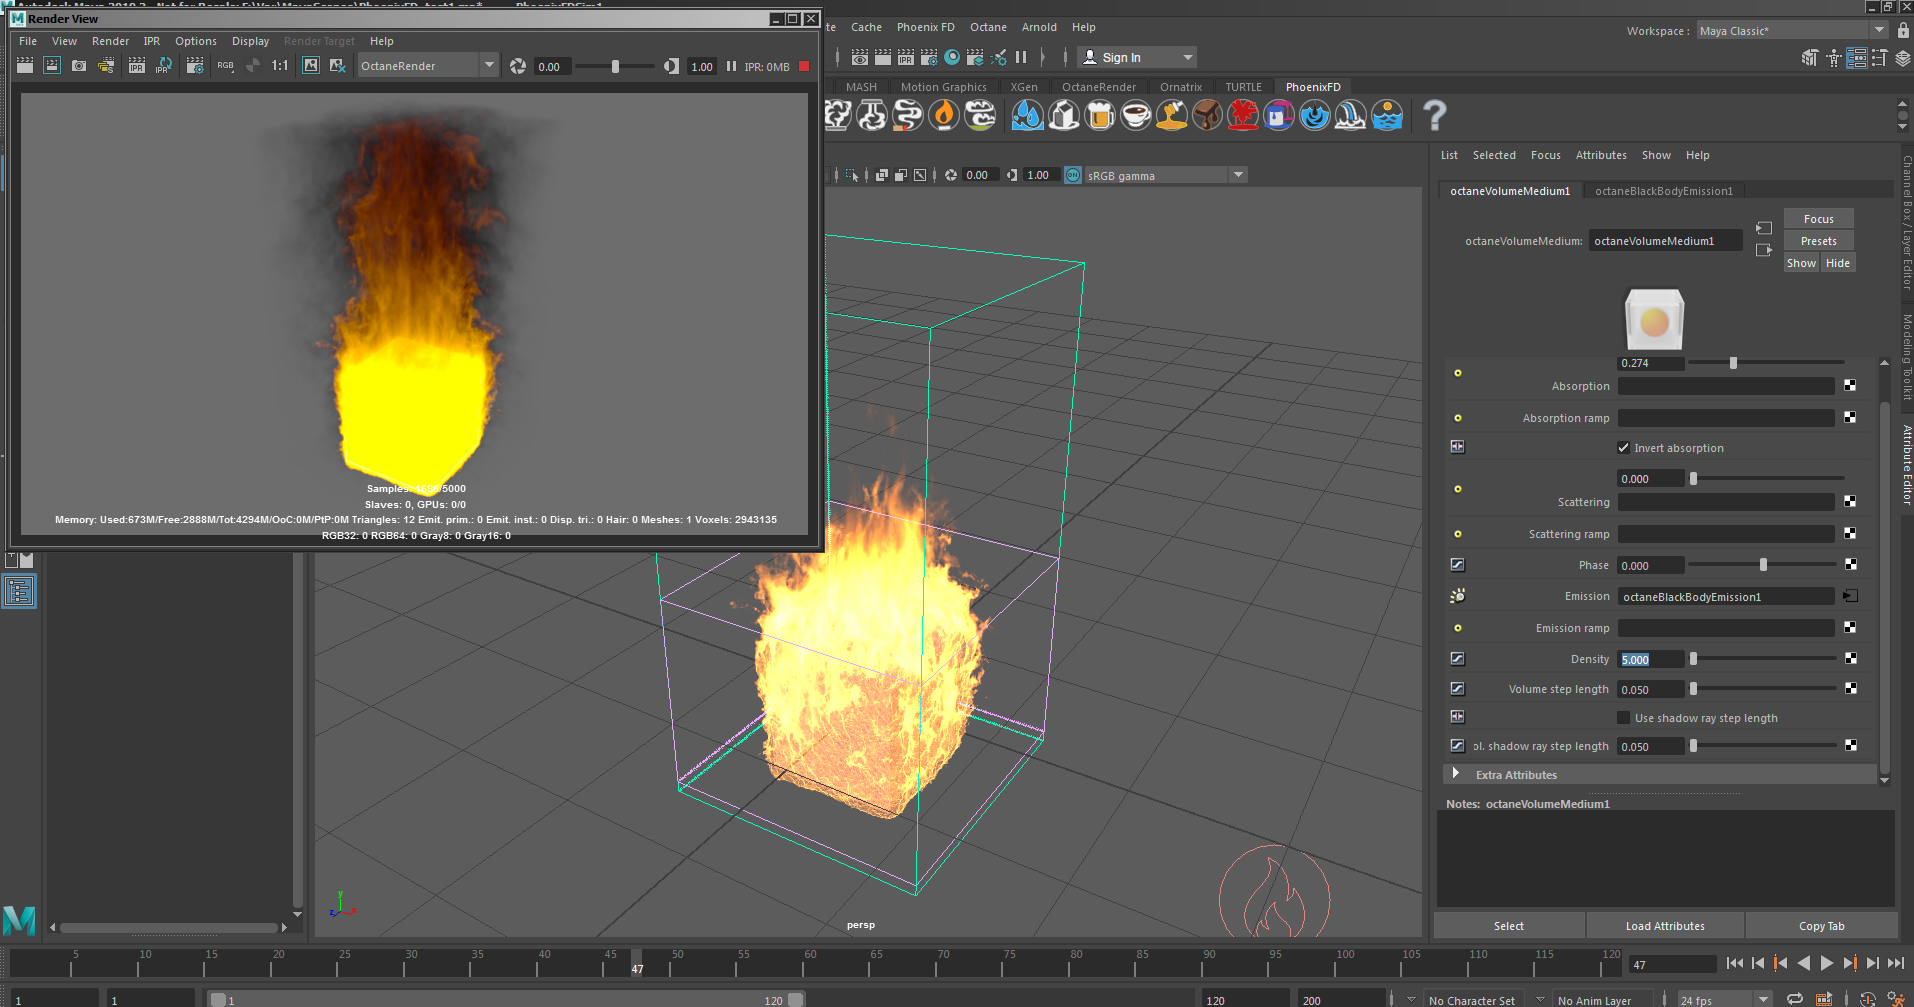The image size is (1914, 1007).
Task: Click the ocean preset icon
Action: pyautogui.click(x=1387, y=115)
